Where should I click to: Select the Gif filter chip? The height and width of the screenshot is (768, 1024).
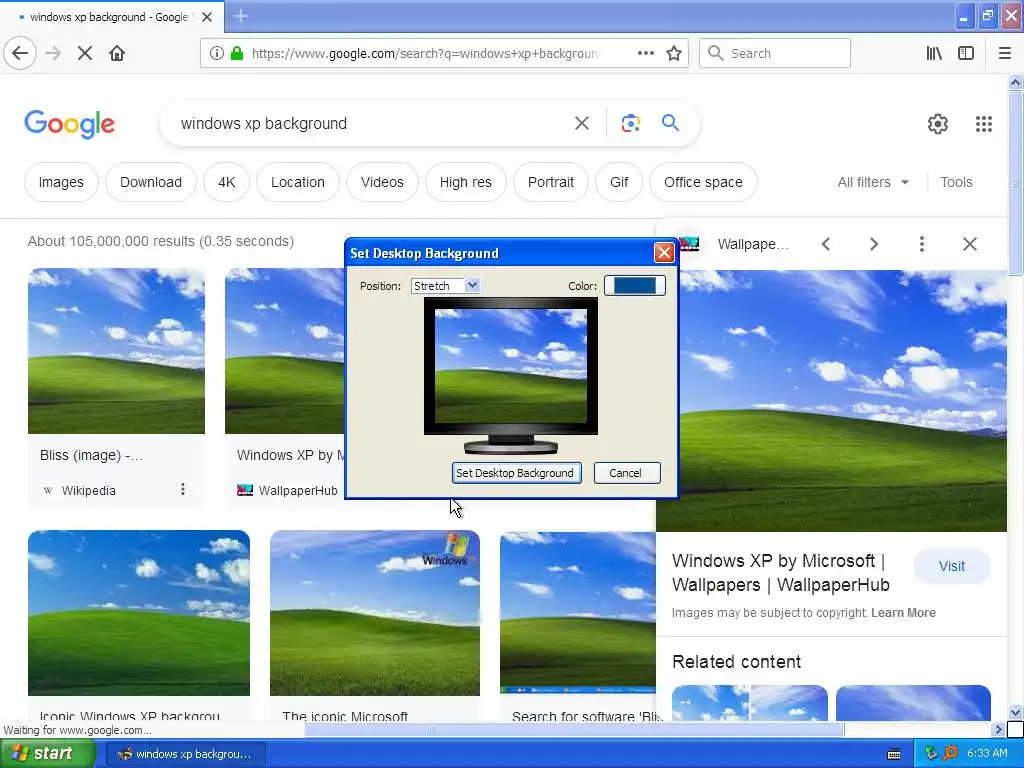(619, 182)
